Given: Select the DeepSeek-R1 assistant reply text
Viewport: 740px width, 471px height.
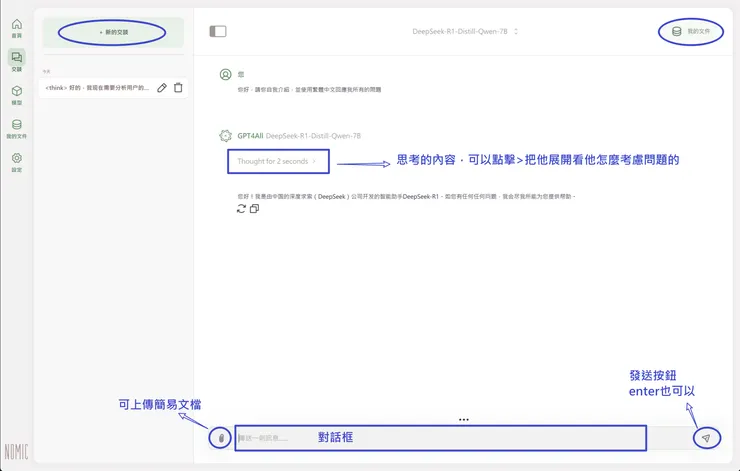Looking at the screenshot, I should (406, 196).
